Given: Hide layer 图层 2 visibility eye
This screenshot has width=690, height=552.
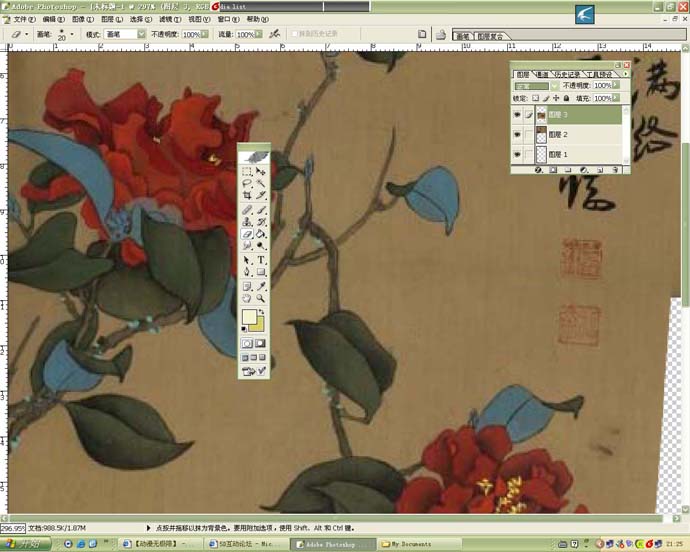Looking at the screenshot, I should click(x=517, y=134).
